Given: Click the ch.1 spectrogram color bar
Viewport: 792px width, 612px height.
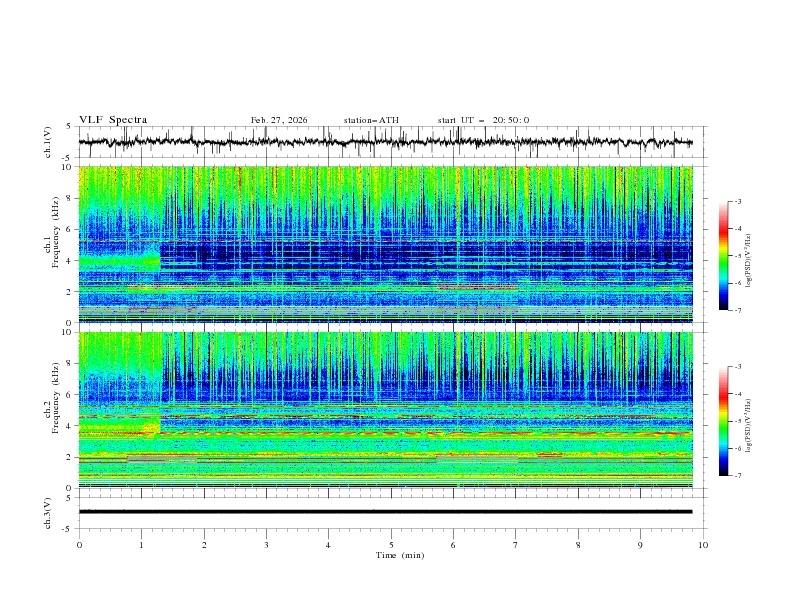Looking at the screenshot, I should point(723,255).
